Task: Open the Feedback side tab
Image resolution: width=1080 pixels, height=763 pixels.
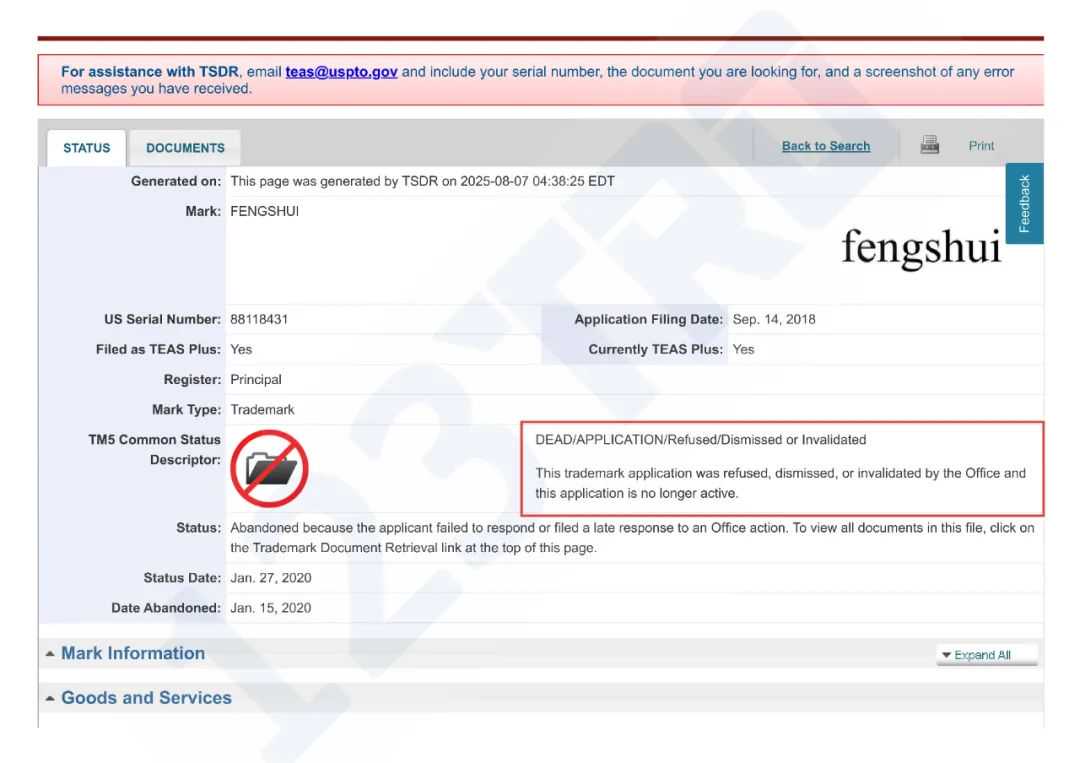Action: coord(1024,203)
